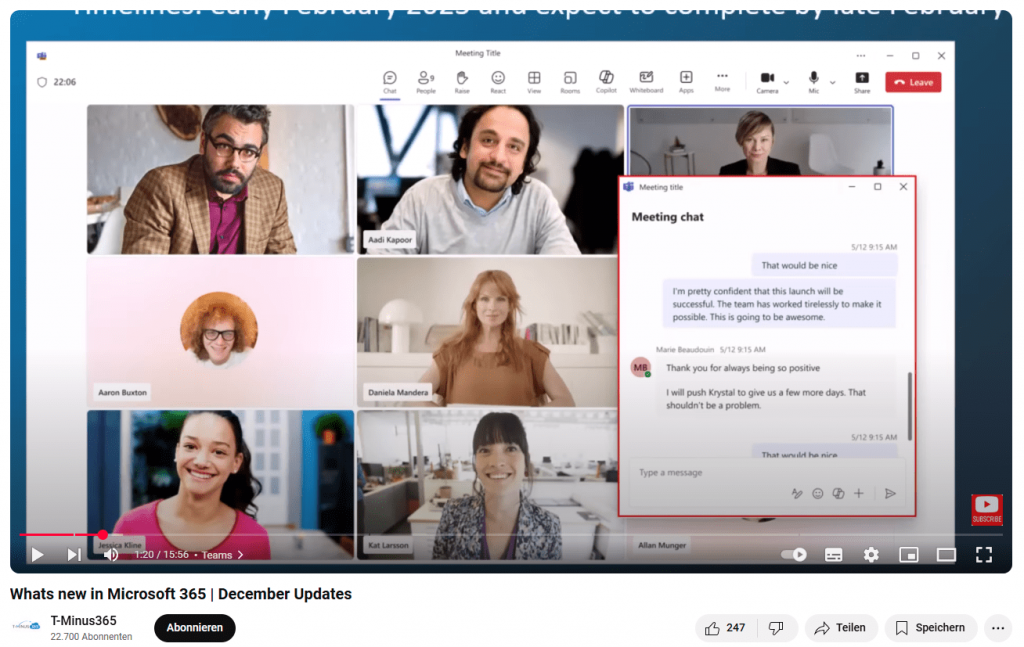
Task: Click the 'Thank you for always being so positive' message
Action: coord(743,368)
